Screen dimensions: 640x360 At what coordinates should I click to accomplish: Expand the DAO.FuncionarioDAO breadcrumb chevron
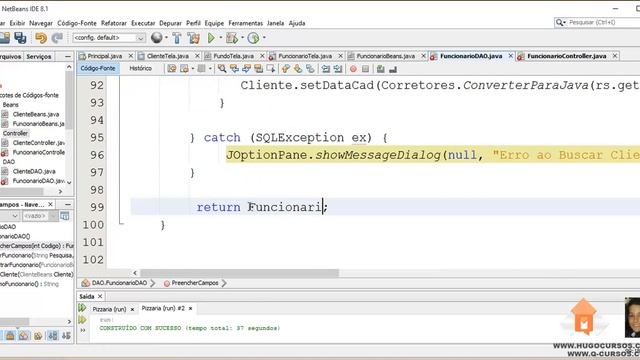click(x=153, y=283)
